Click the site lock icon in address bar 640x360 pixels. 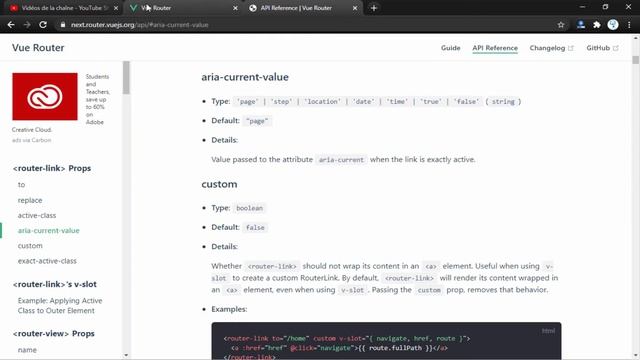[62, 25]
